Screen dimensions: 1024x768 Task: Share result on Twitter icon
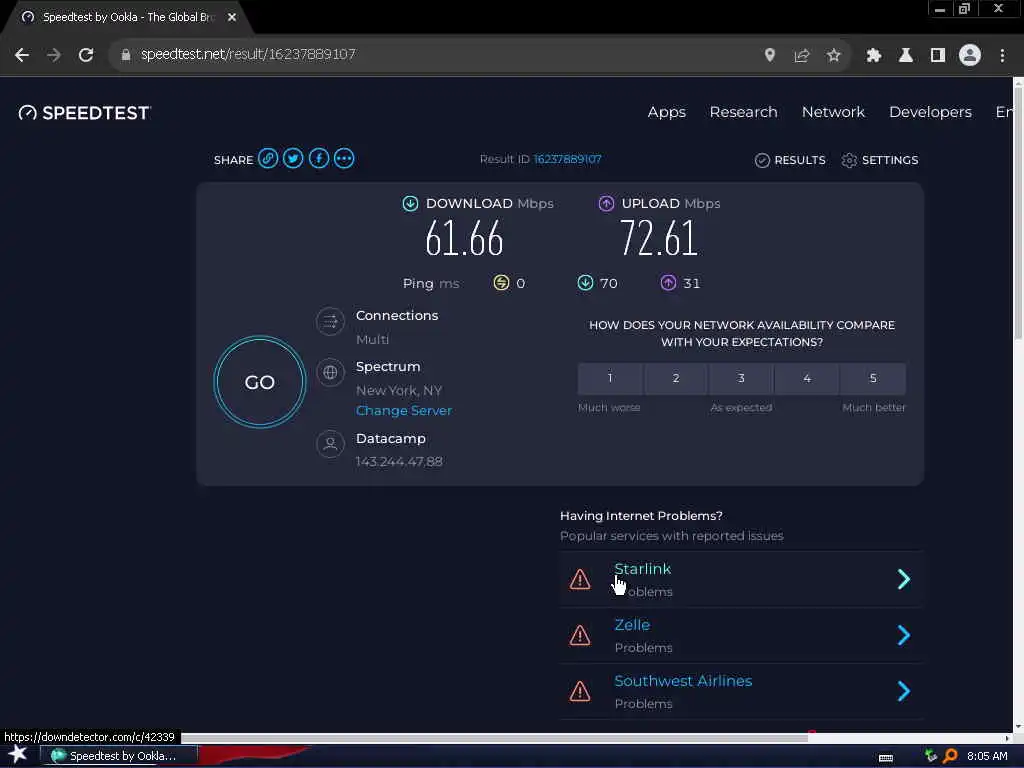point(293,159)
